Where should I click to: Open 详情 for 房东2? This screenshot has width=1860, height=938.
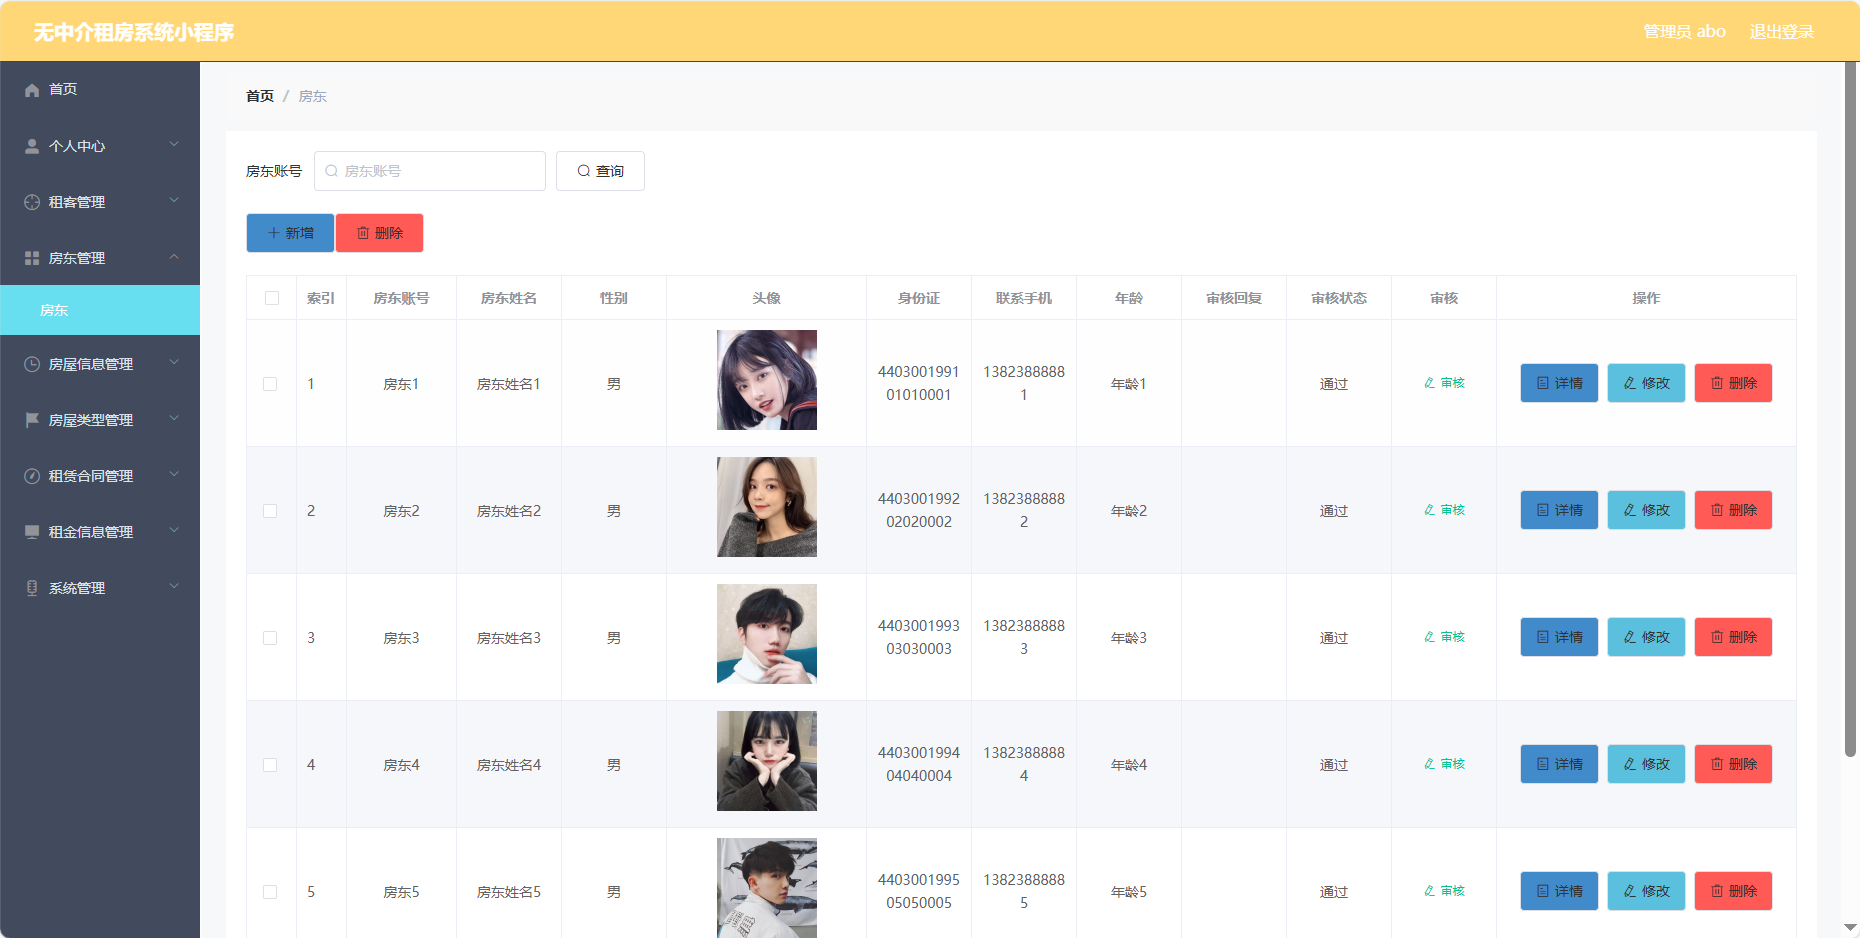[1559, 510]
